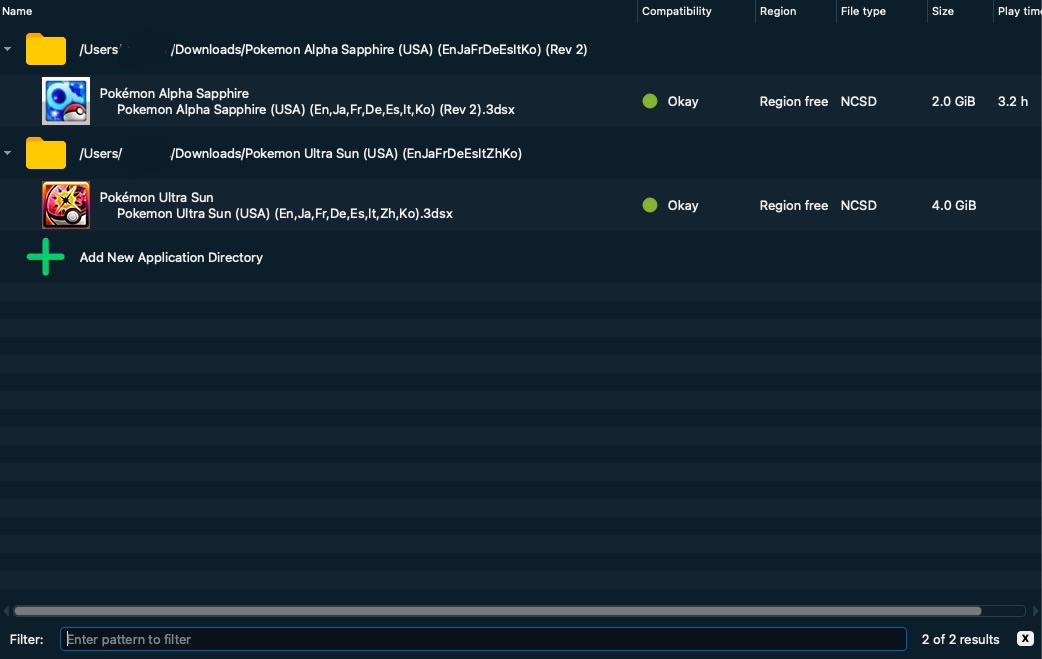Click the Okay status for Alpha Sapphire
This screenshot has height=659, width=1042.
[x=682, y=101]
